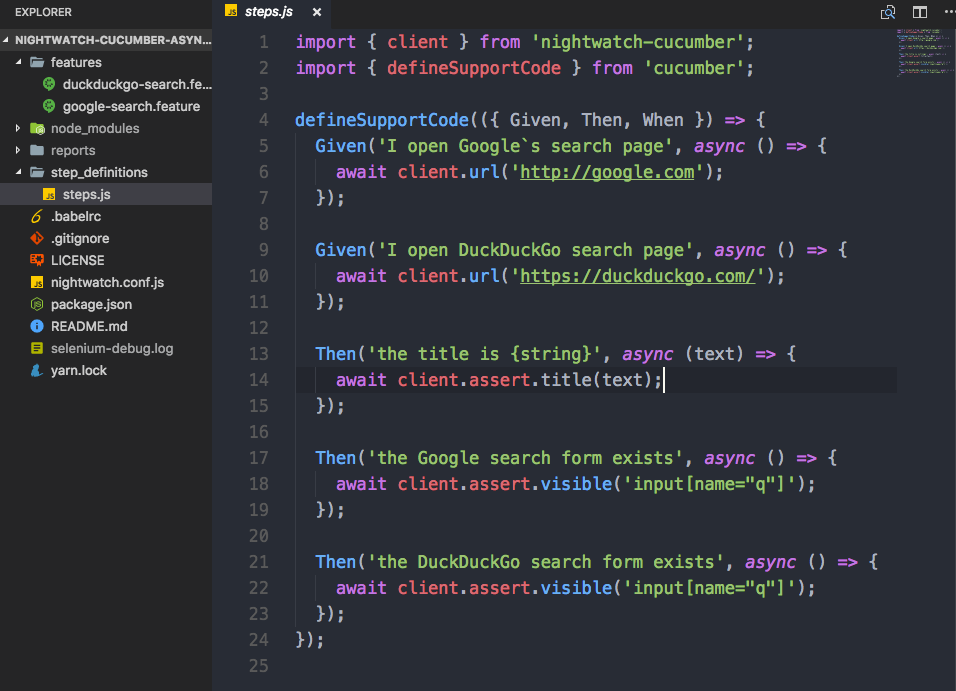Click 'the Google search form exists' string
Screen dimensions: 956x691
526,458
